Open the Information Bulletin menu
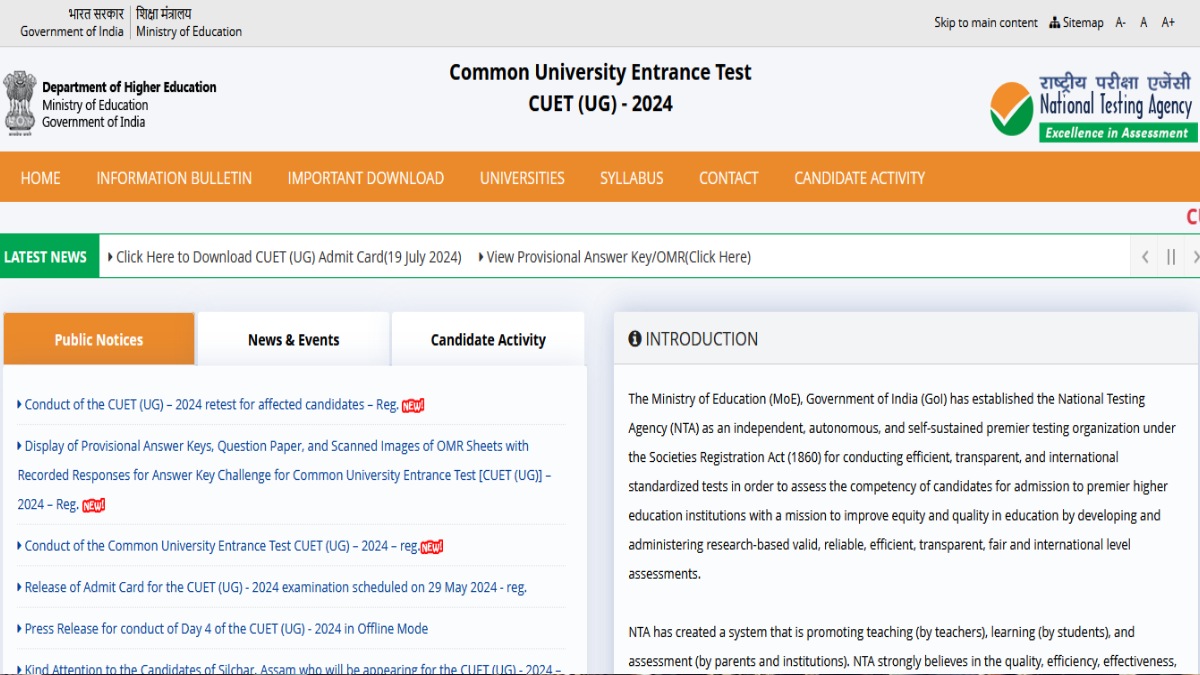Viewport: 1200px width, 675px height. 174,178
